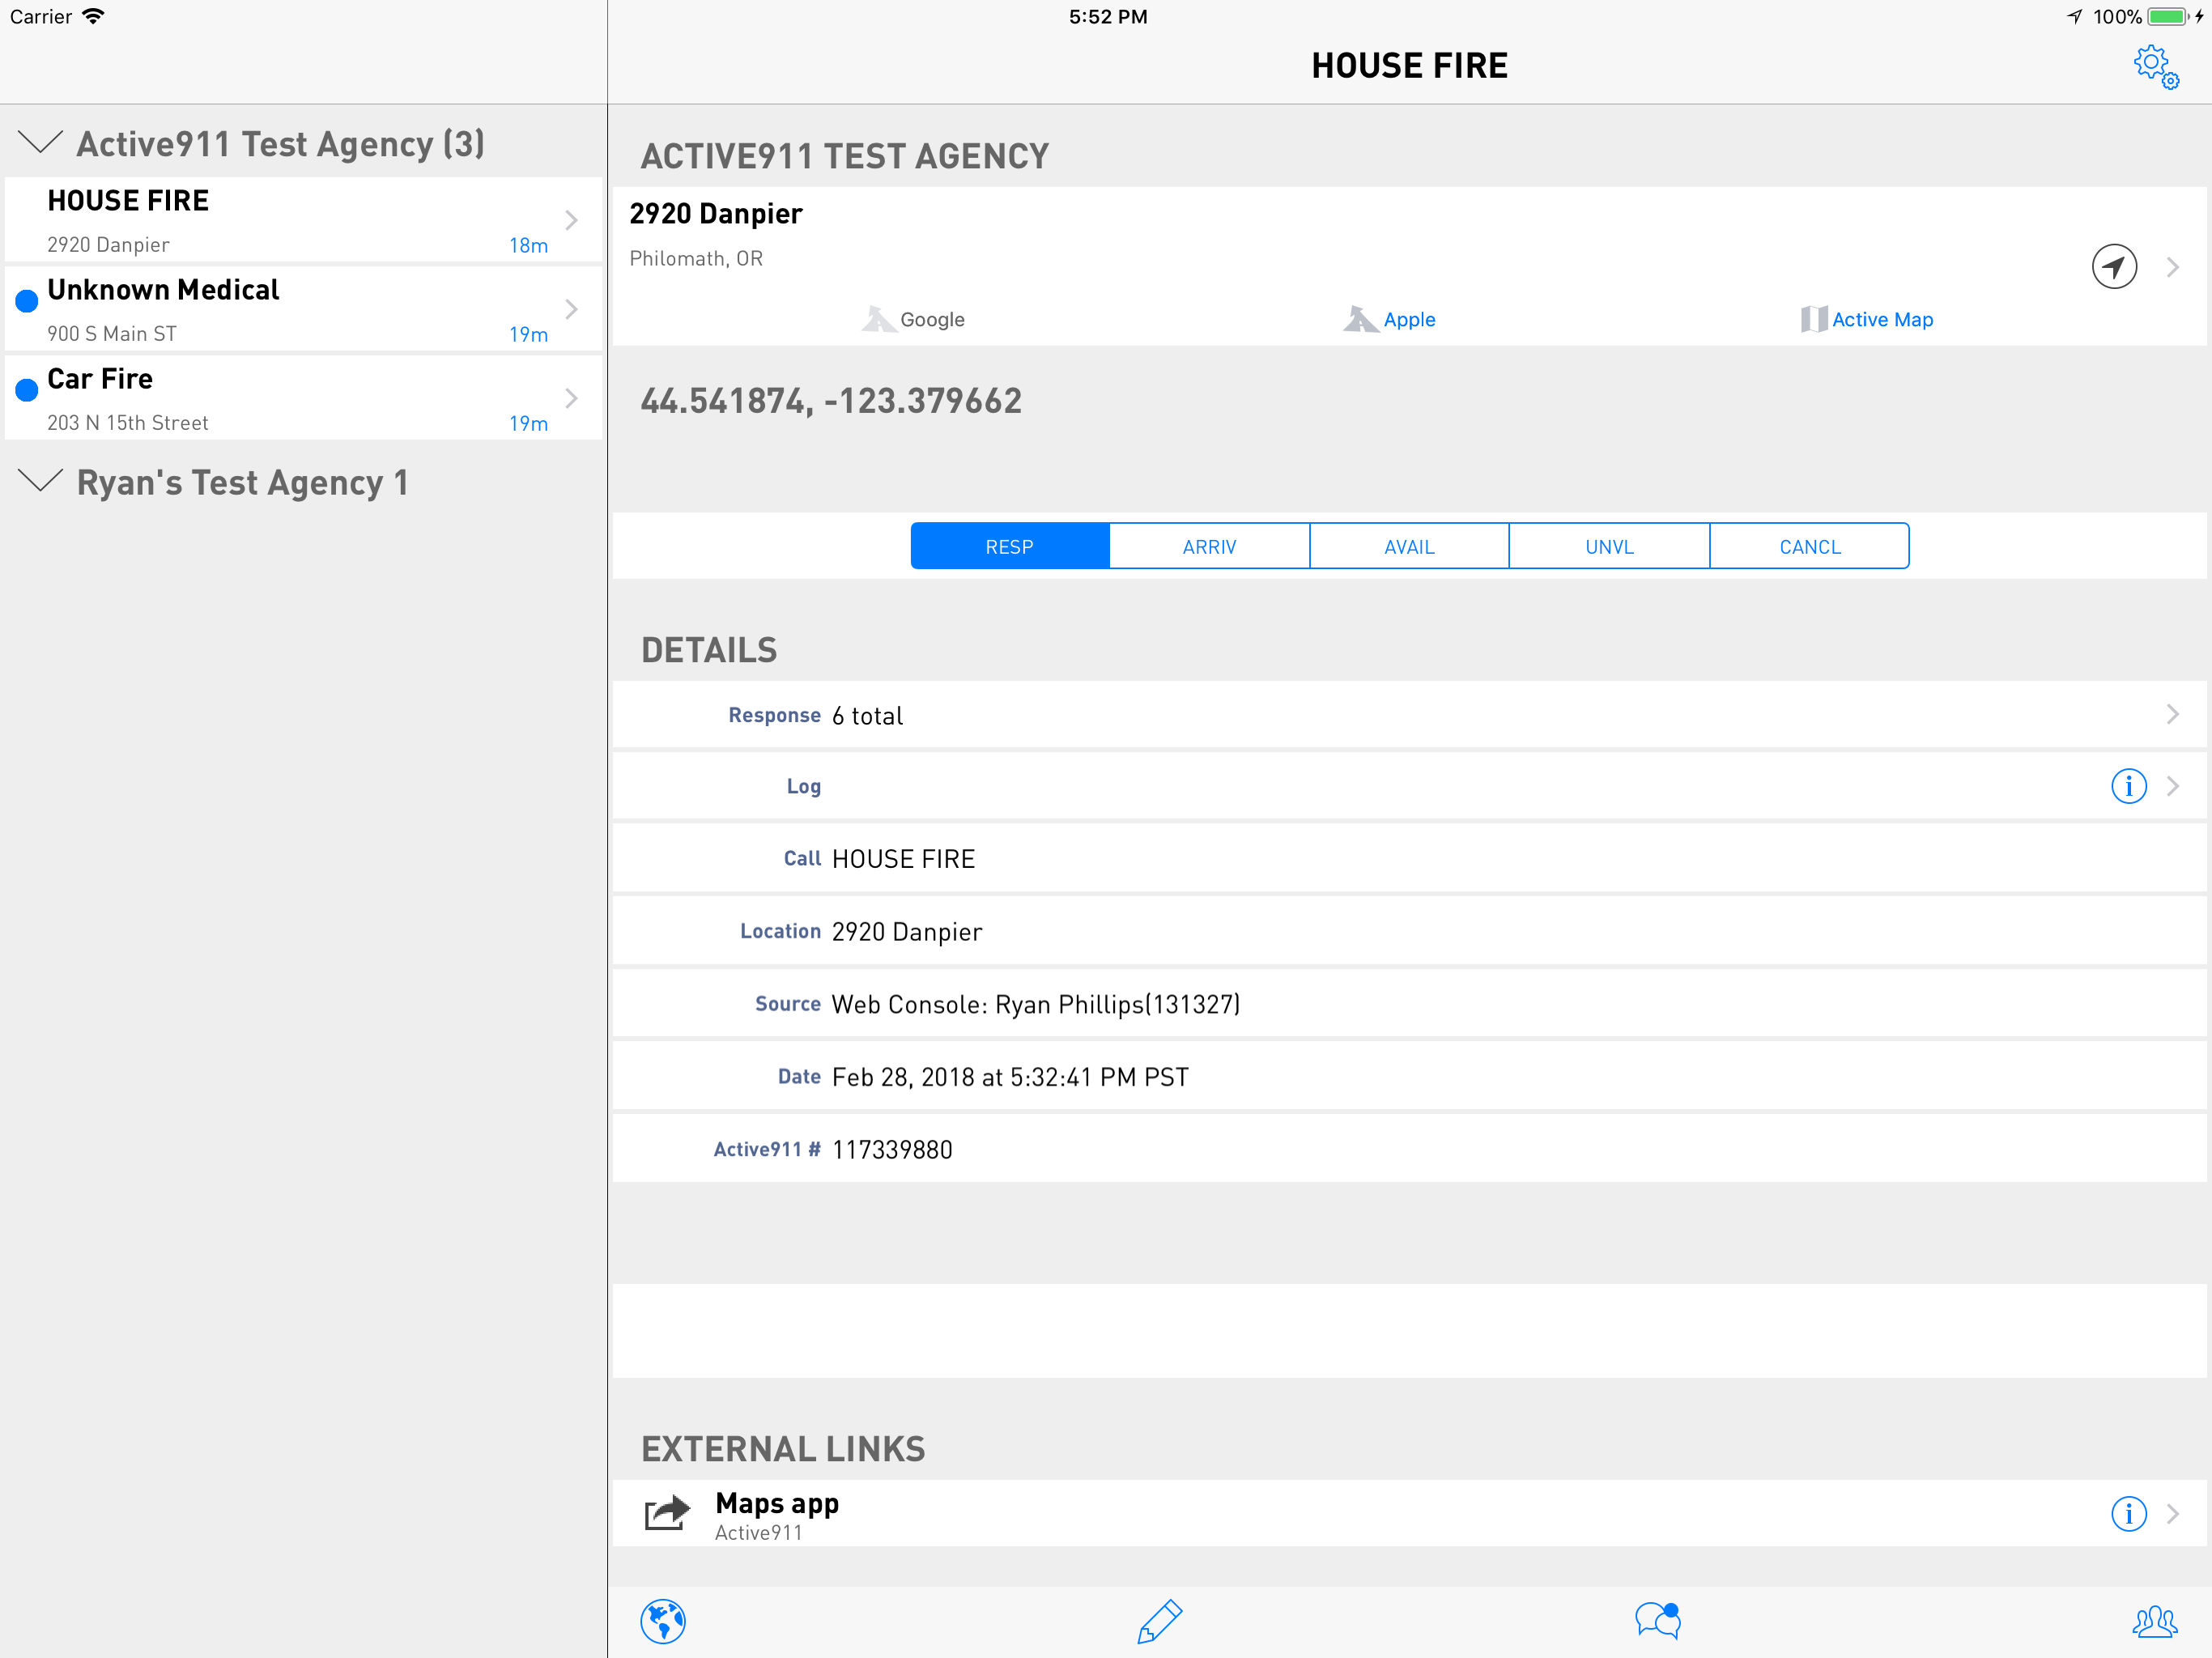Open the globe map icon in bottom toolbar
This screenshot has height=1658, width=2212.
tap(663, 1621)
